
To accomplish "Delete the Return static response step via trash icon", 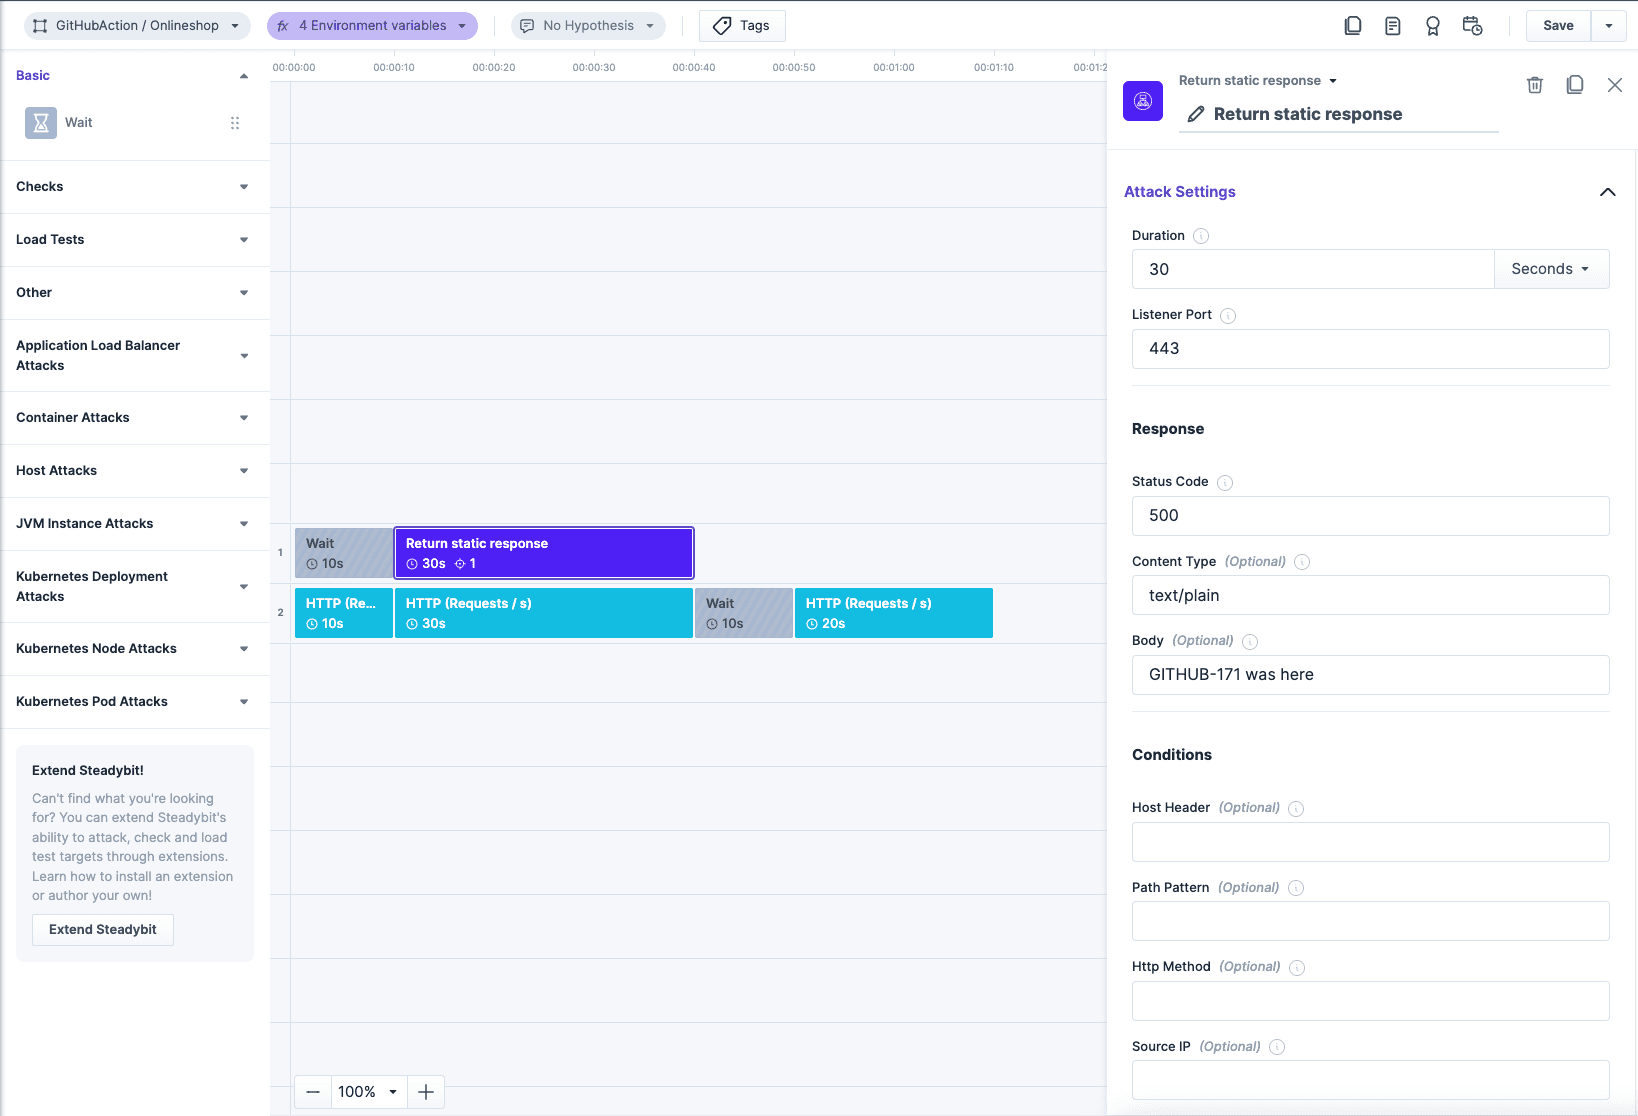I will [1535, 85].
